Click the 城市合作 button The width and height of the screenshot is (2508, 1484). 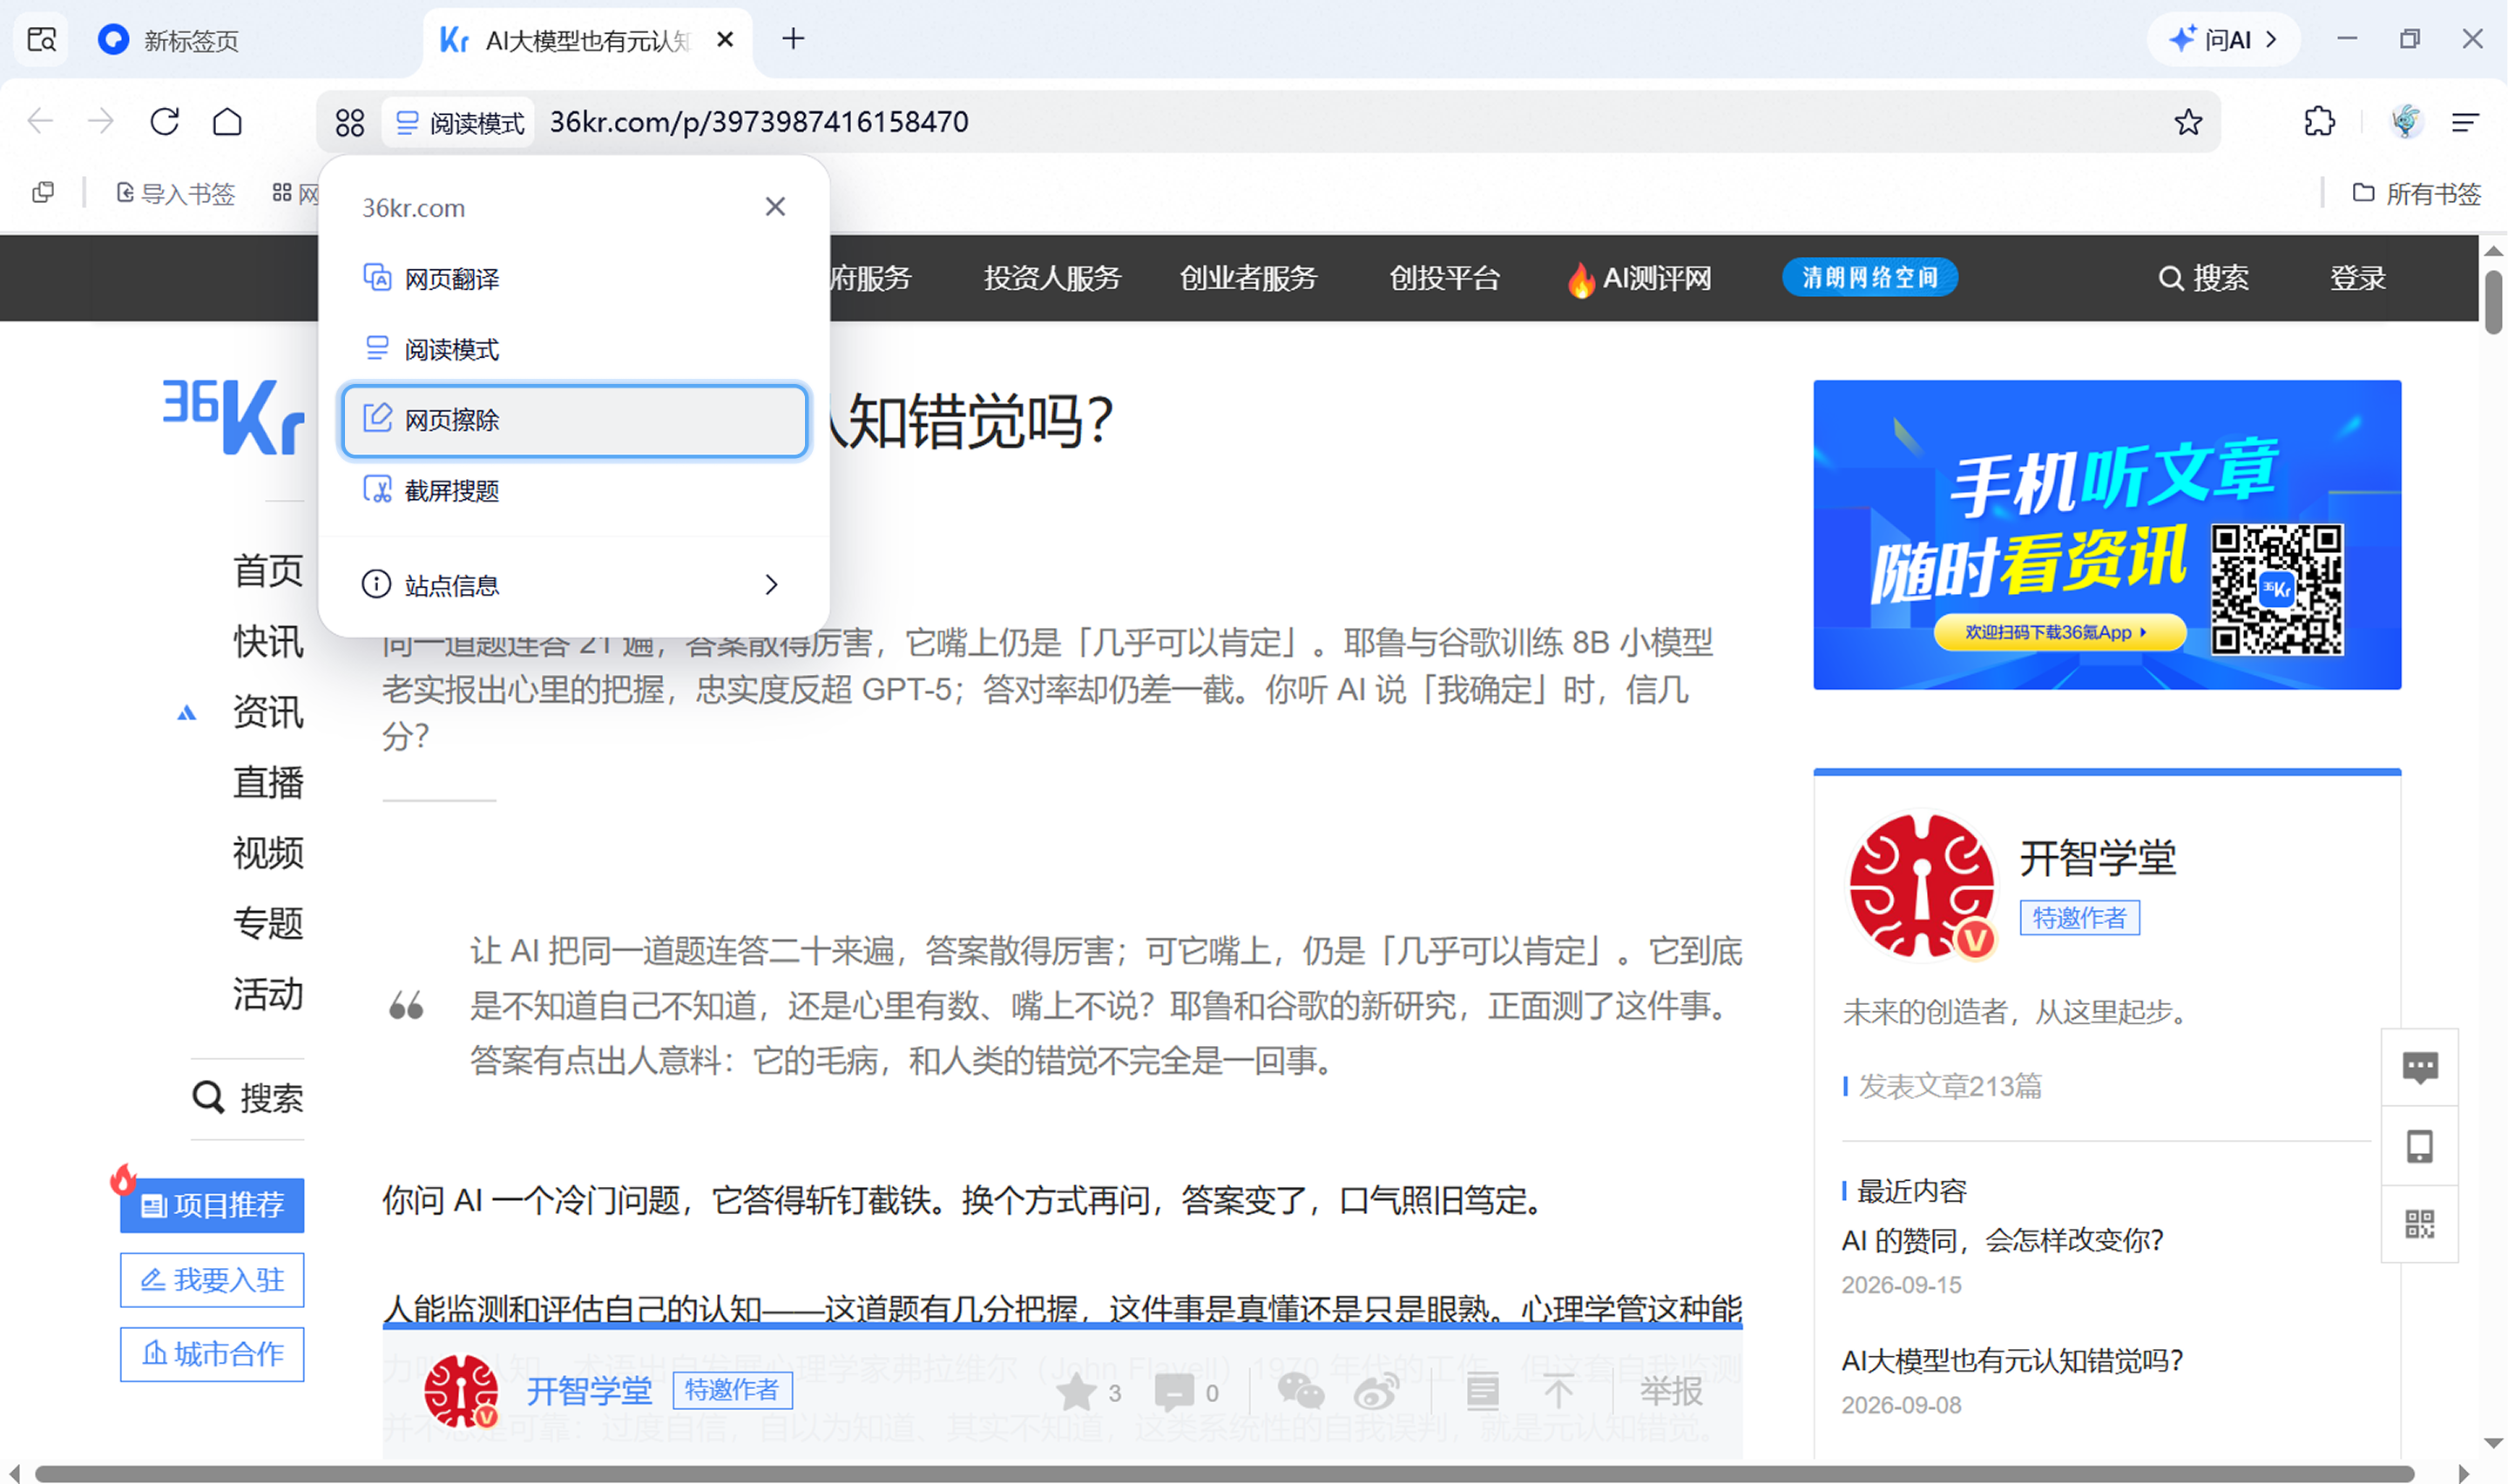(212, 1354)
